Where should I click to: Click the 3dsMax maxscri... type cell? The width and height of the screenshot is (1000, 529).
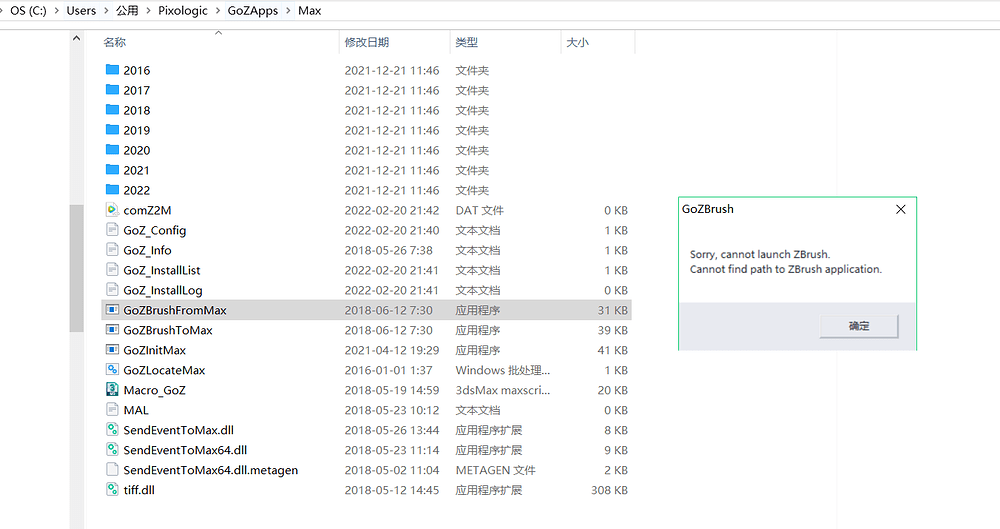pos(503,390)
